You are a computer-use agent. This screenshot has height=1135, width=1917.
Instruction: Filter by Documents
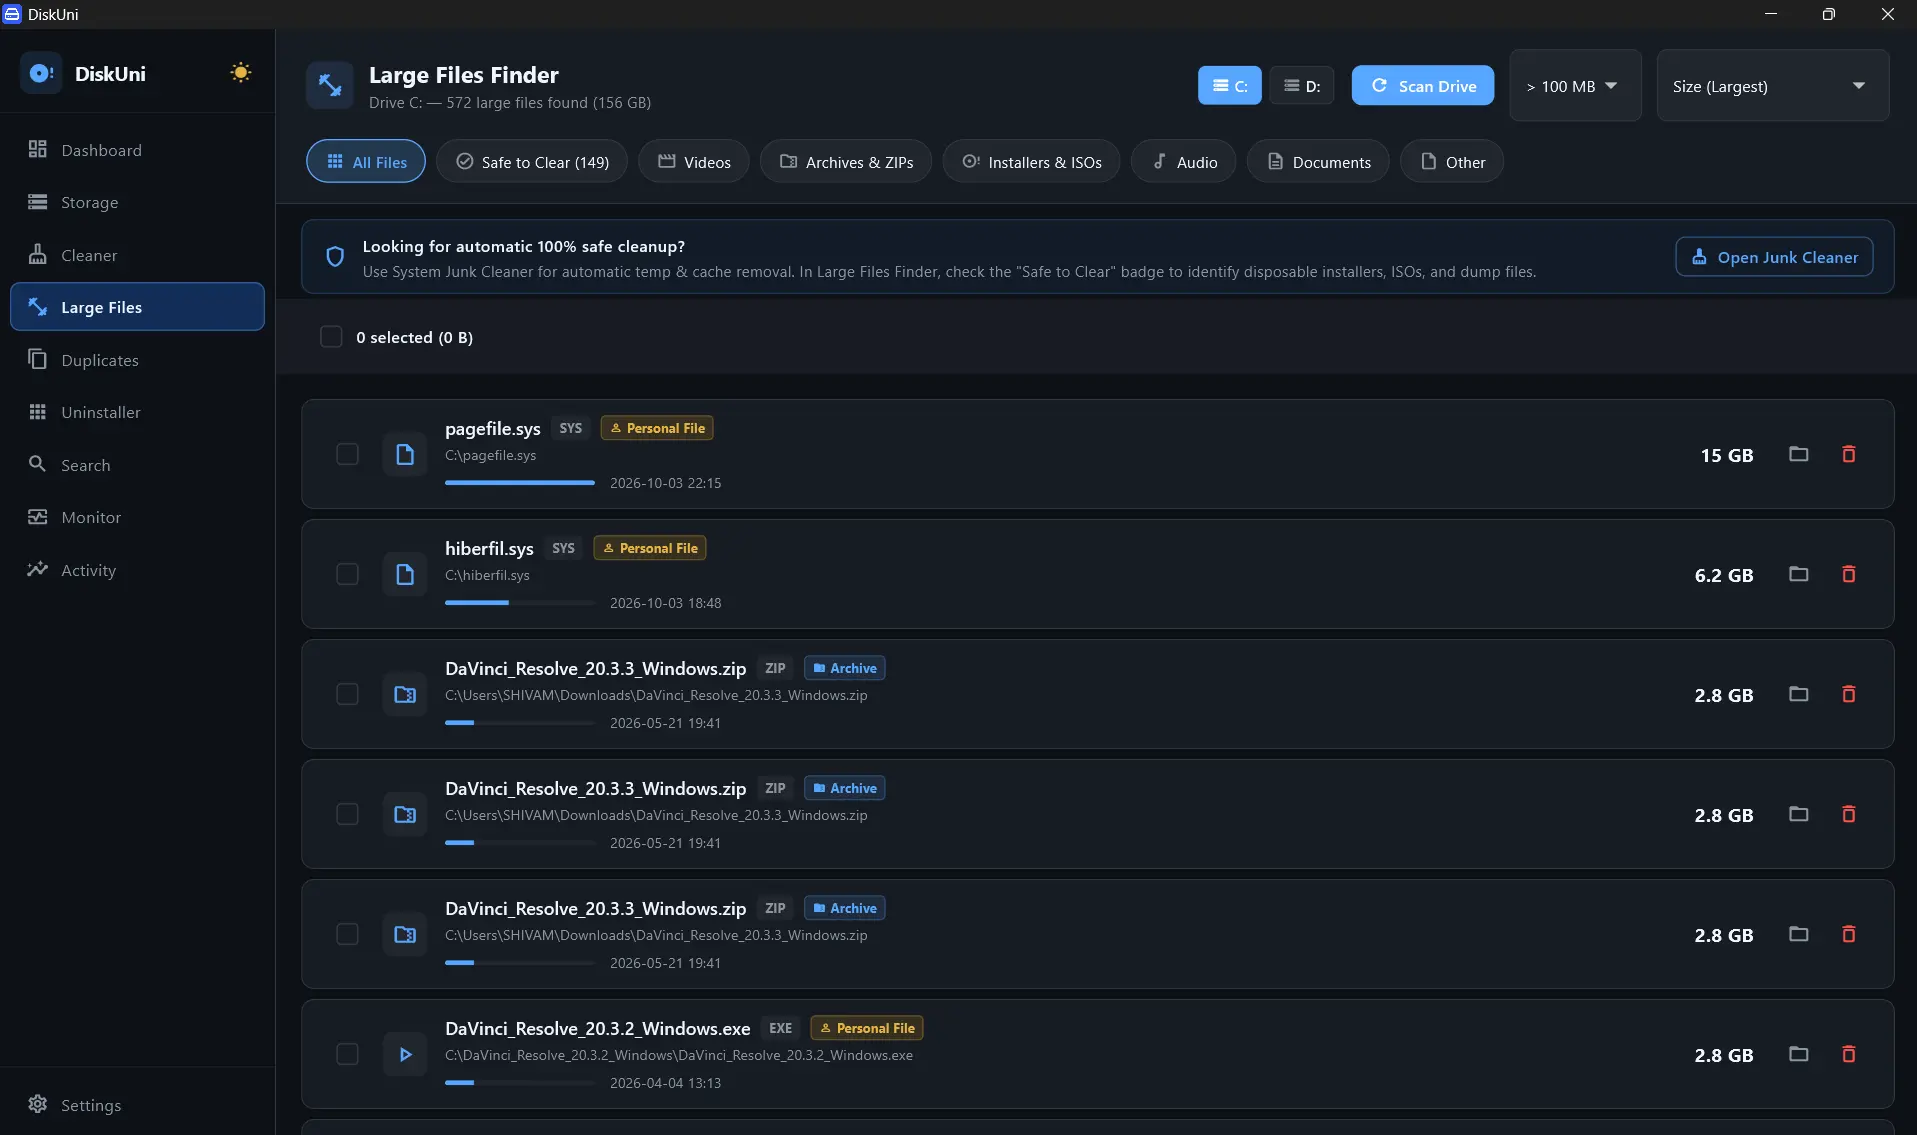point(1318,162)
